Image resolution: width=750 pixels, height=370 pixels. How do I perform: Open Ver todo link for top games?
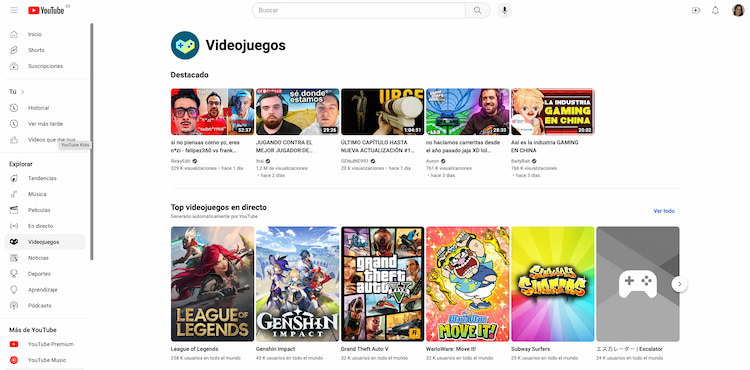click(x=664, y=211)
